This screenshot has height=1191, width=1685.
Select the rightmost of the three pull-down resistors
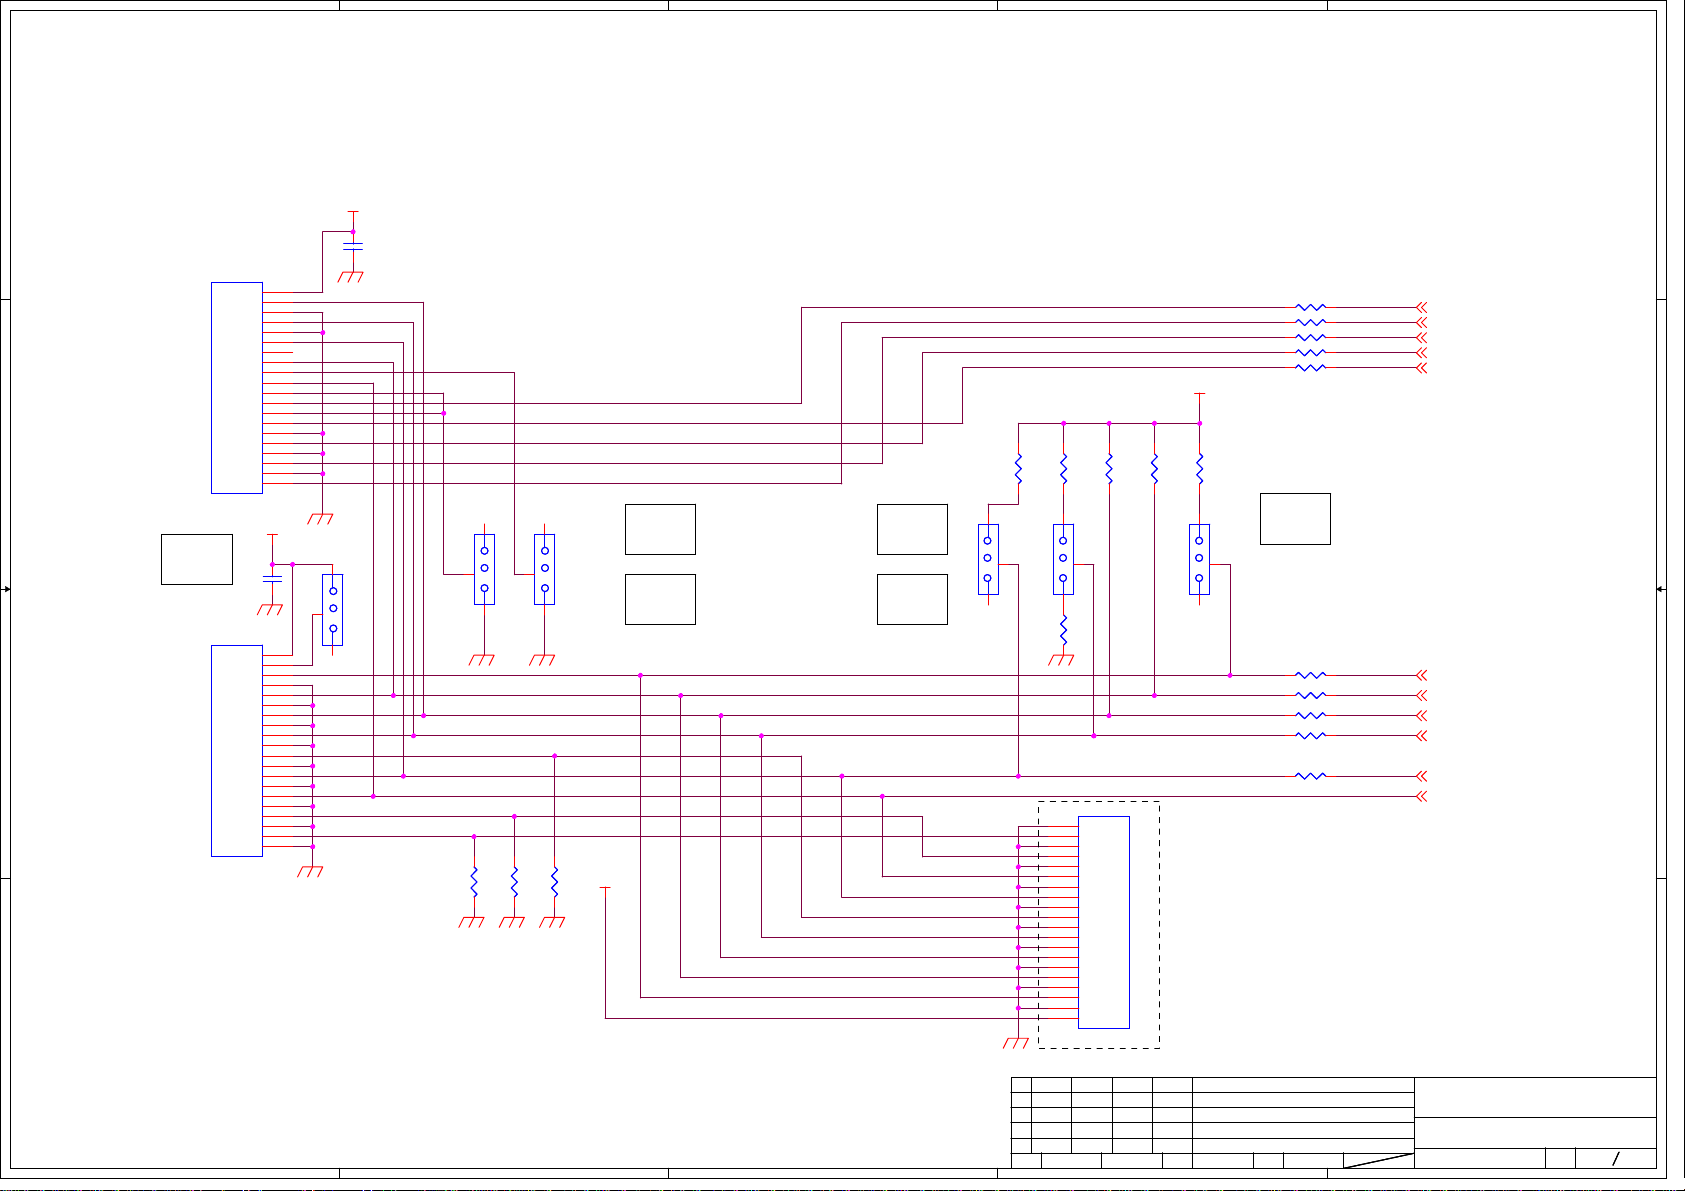point(555,882)
